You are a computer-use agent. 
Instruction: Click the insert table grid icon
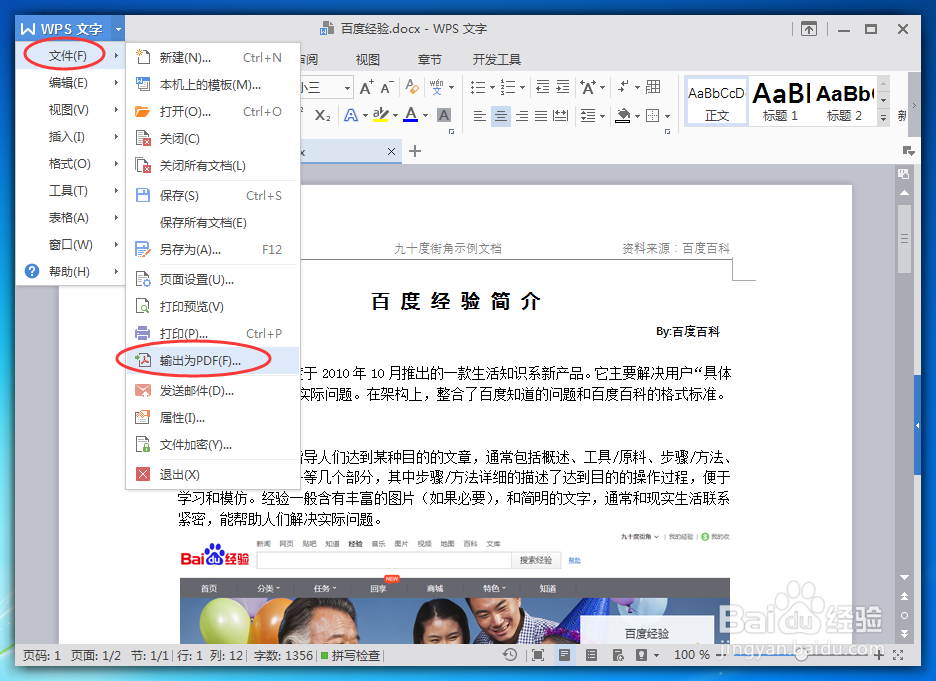[x=653, y=87]
